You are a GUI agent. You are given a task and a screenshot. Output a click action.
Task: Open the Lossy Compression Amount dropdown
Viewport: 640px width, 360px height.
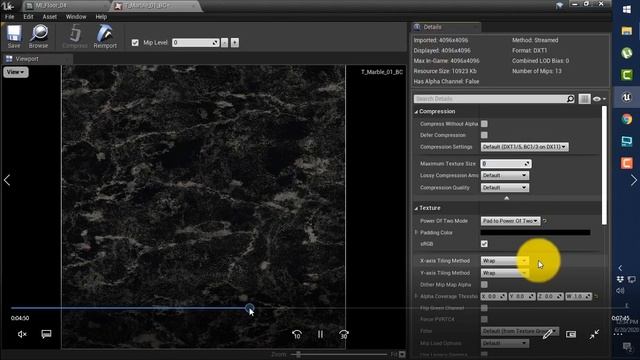pyautogui.click(x=505, y=175)
